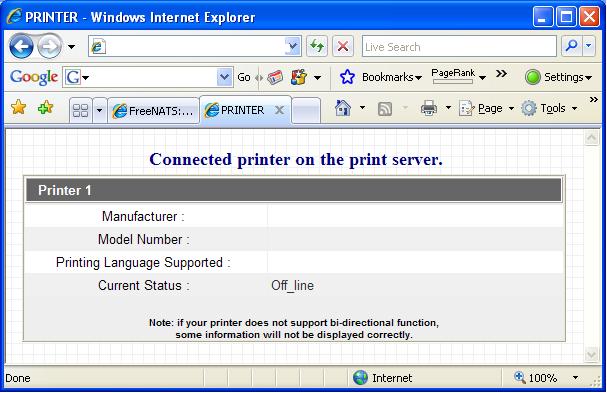Switch to the FreeNATS tab
607x393 pixels.
(x=153, y=111)
